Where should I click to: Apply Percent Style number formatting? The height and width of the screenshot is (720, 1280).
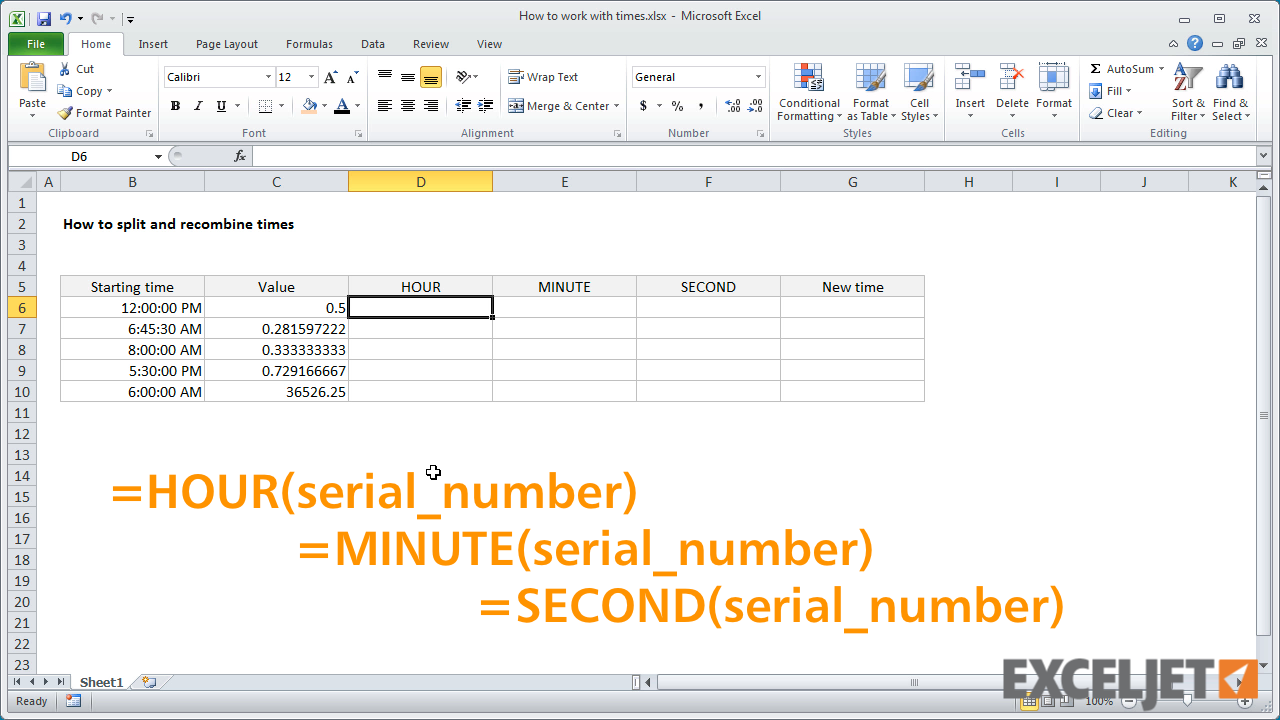click(x=677, y=105)
